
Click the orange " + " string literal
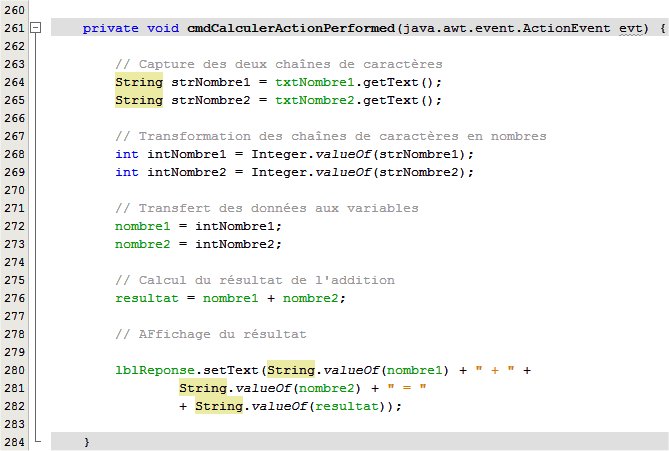pos(495,370)
